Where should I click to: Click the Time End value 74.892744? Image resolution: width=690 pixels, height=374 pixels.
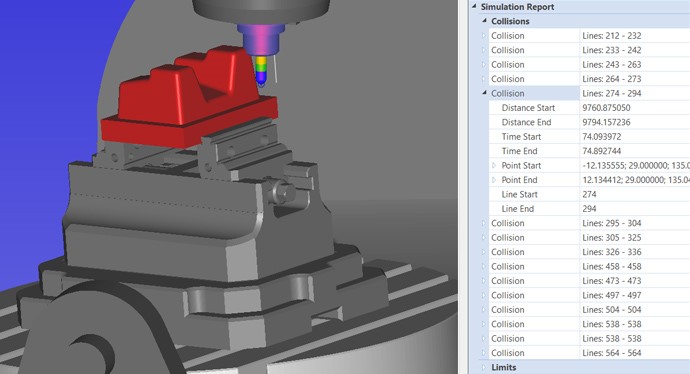[602, 151]
